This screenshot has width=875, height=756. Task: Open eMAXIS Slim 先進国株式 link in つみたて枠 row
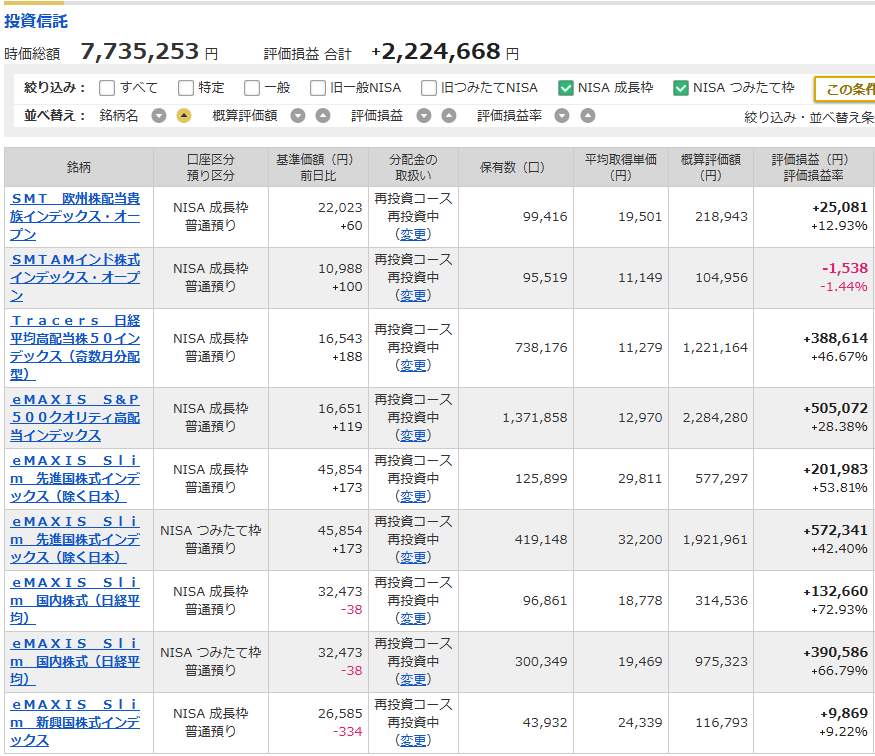75,540
